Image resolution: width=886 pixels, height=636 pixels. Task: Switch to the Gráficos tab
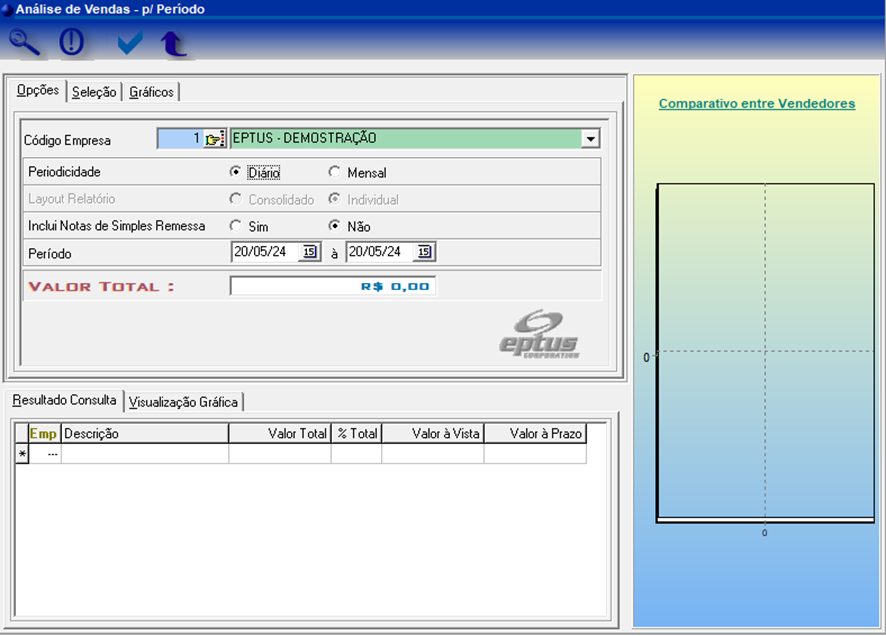tap(151, 92)
